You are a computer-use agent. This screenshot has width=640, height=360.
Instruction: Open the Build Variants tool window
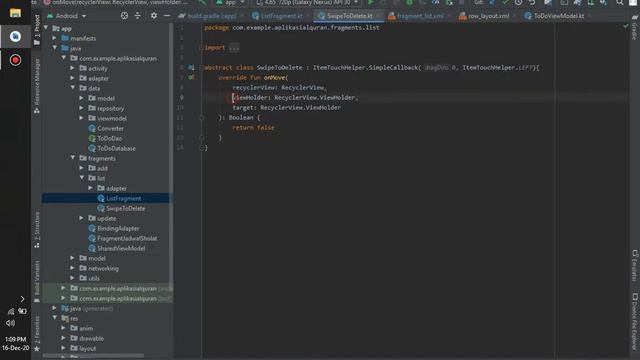[37, 282]
